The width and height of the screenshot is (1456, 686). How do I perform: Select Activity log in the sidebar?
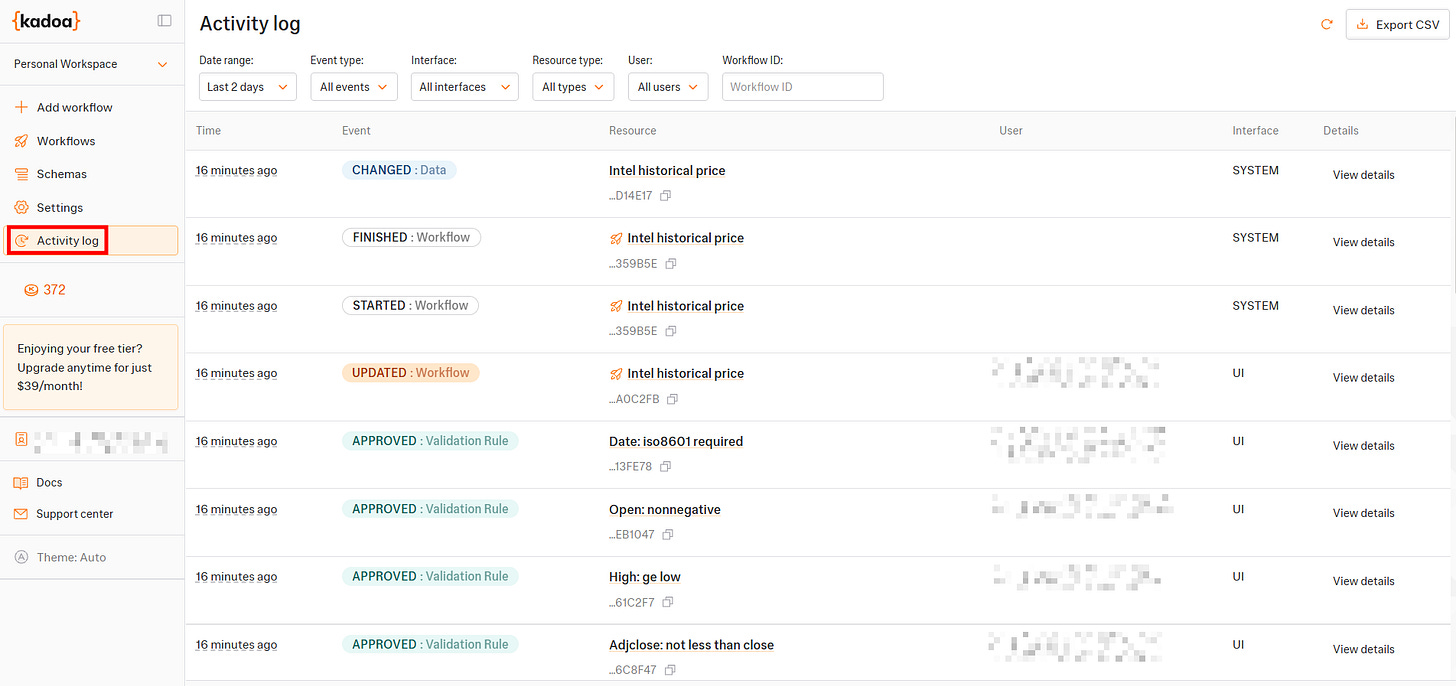coord(67,240)
